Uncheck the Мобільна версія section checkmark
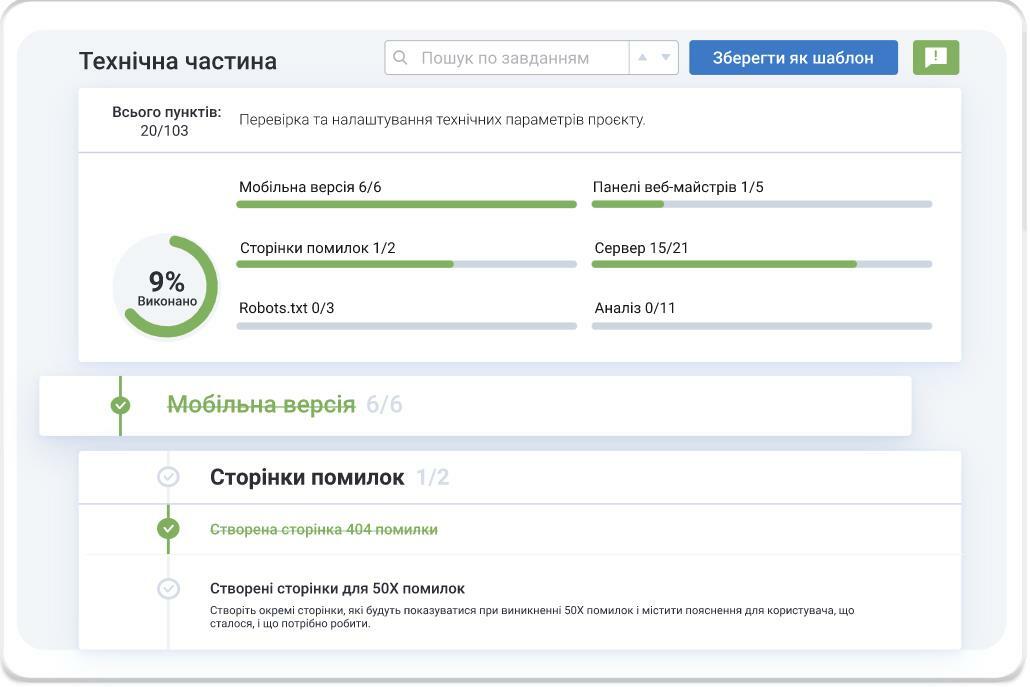 coord(120,405)
